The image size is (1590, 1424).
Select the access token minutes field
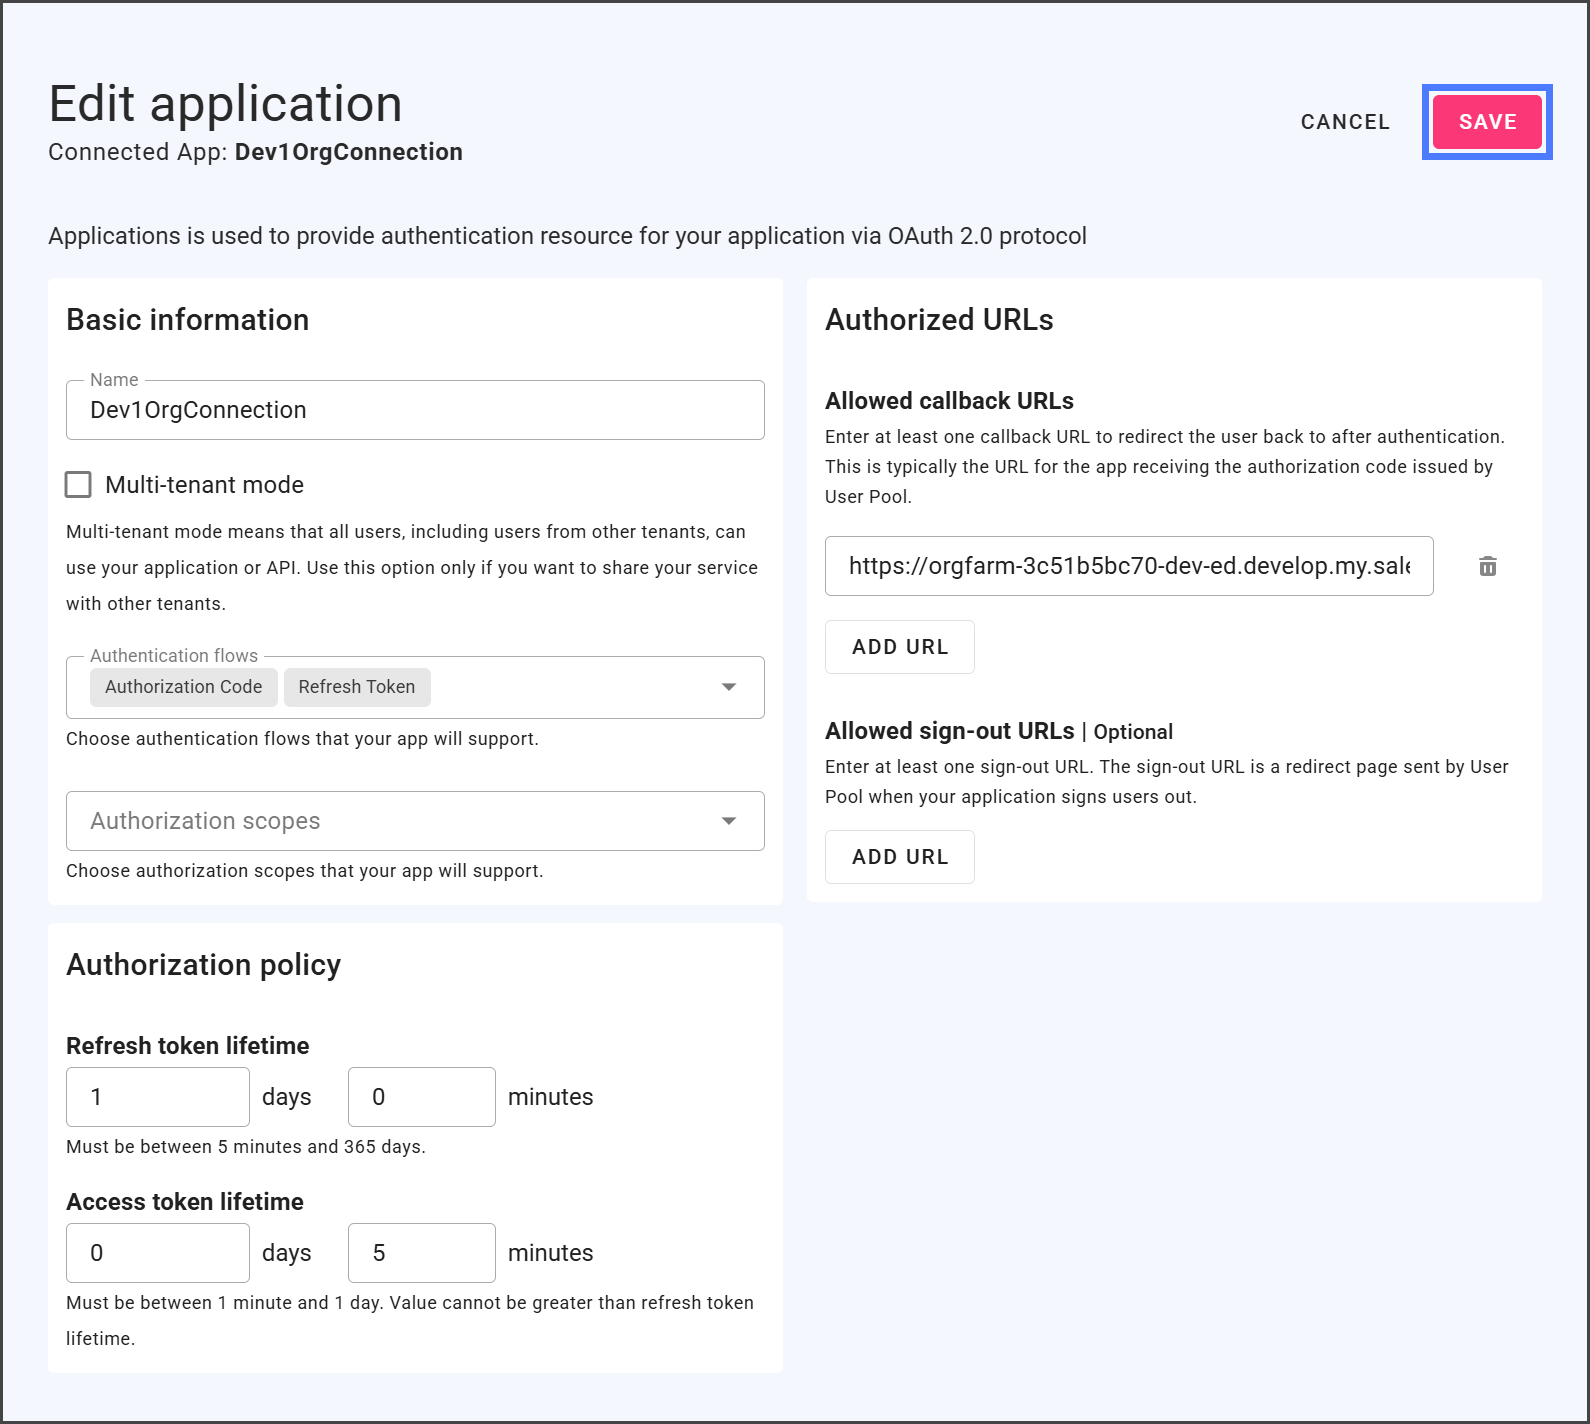(x=421, y=1253)
